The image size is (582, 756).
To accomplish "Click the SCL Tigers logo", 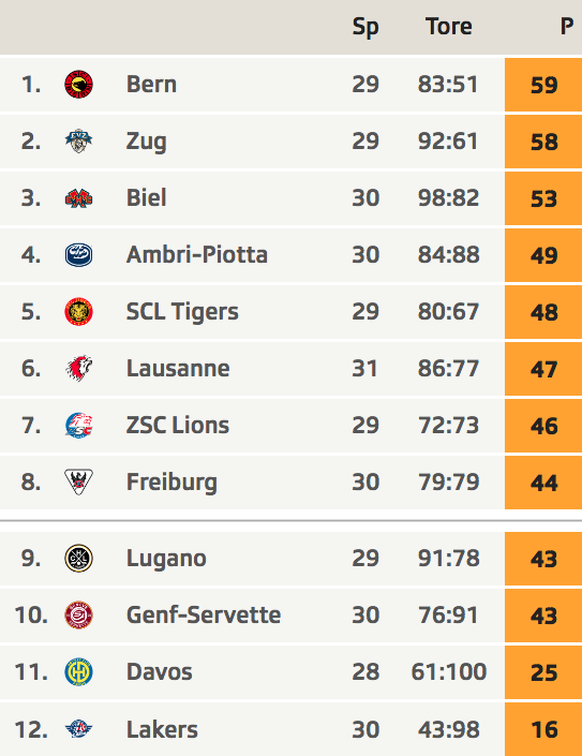I will tap(79, 311).
